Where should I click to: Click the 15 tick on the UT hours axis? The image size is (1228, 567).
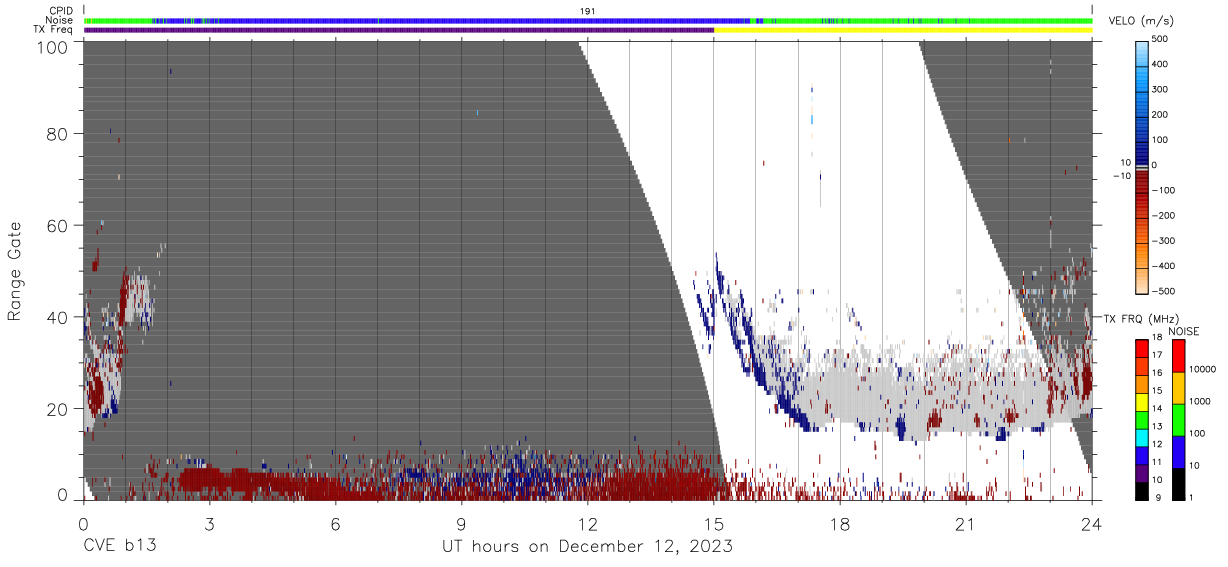713,524
